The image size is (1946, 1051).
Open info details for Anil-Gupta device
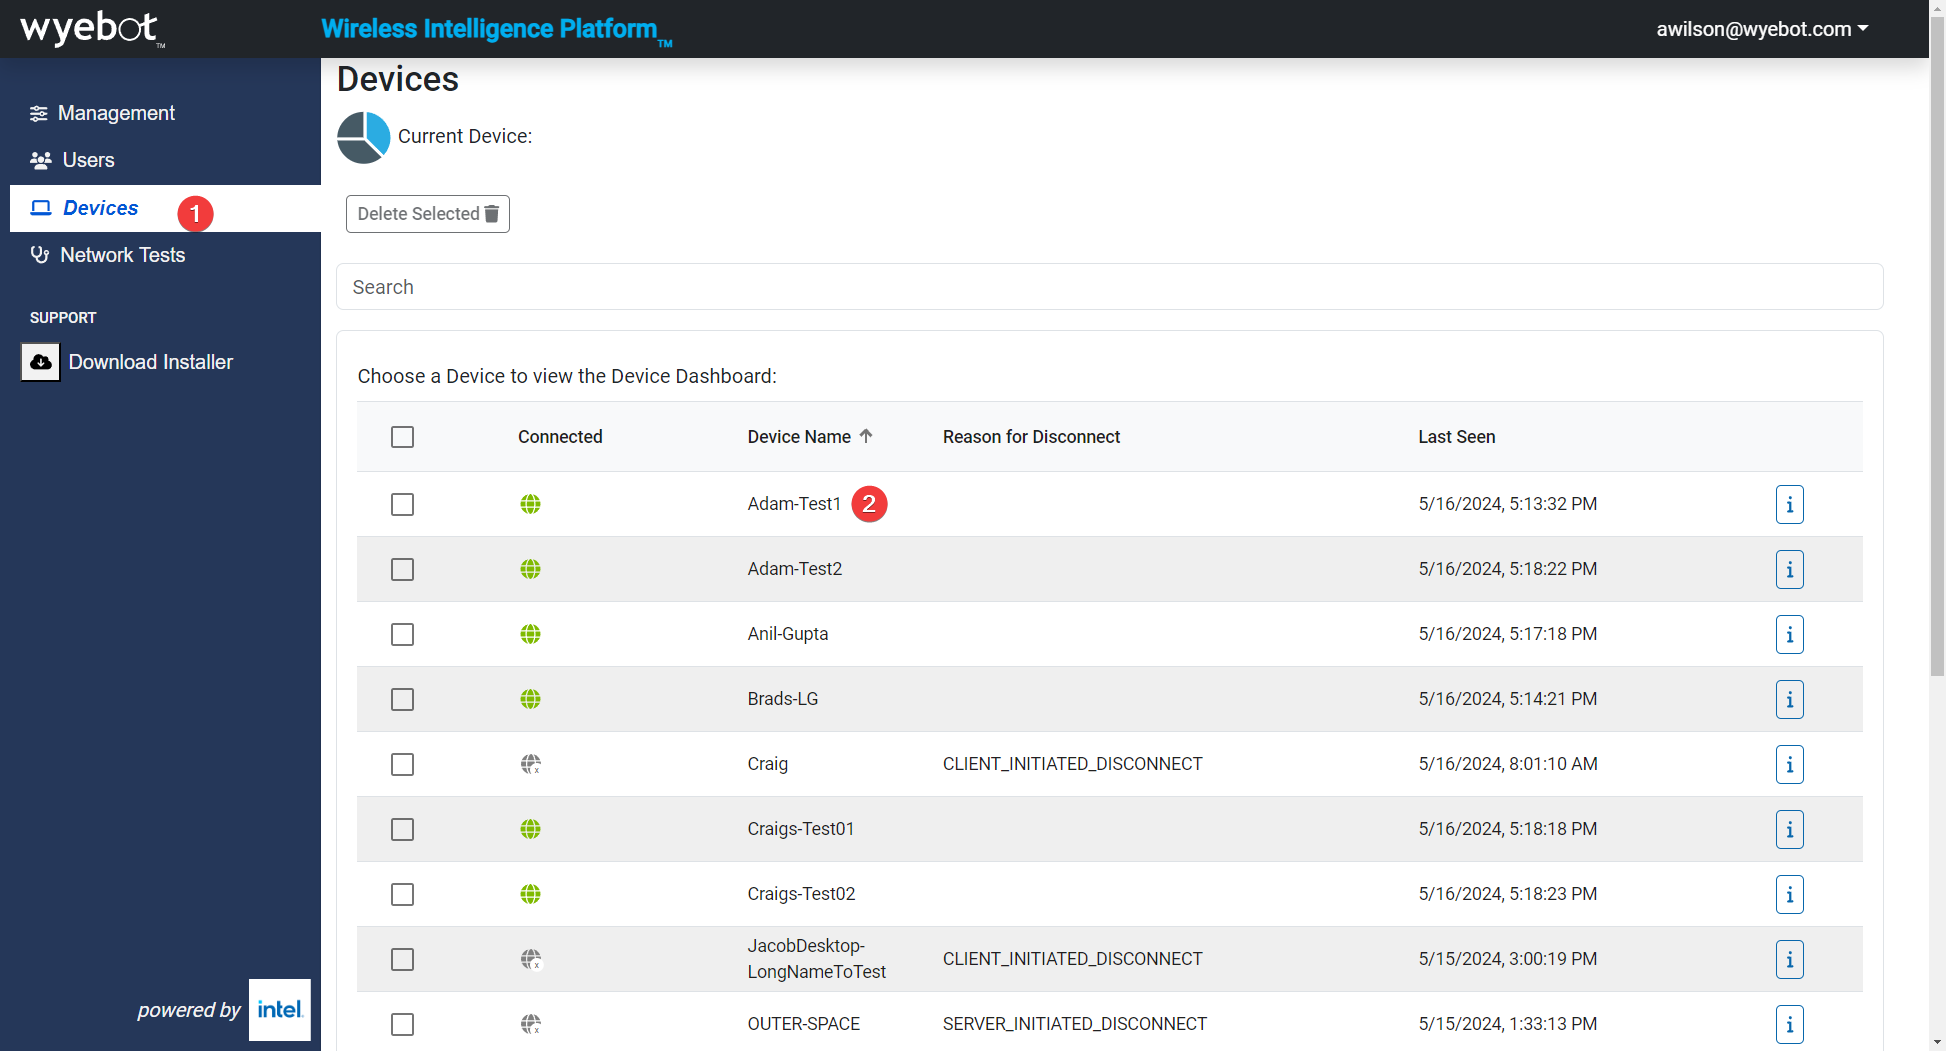[x=1789, y=634]
